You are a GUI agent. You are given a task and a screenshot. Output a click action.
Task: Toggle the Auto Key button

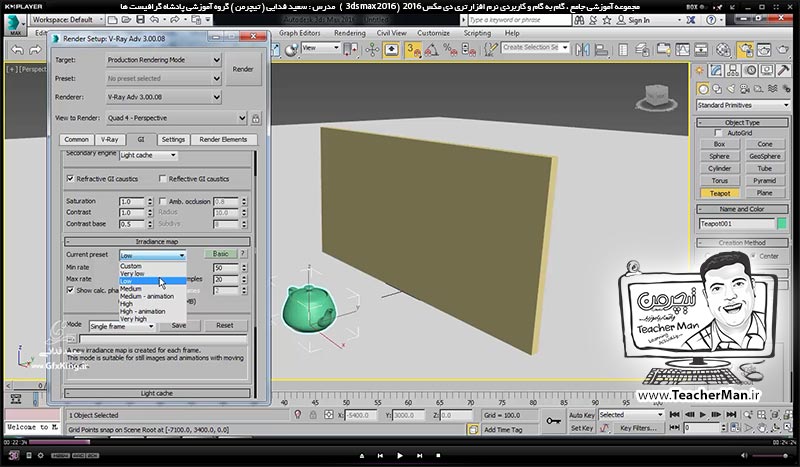(582, 415)
